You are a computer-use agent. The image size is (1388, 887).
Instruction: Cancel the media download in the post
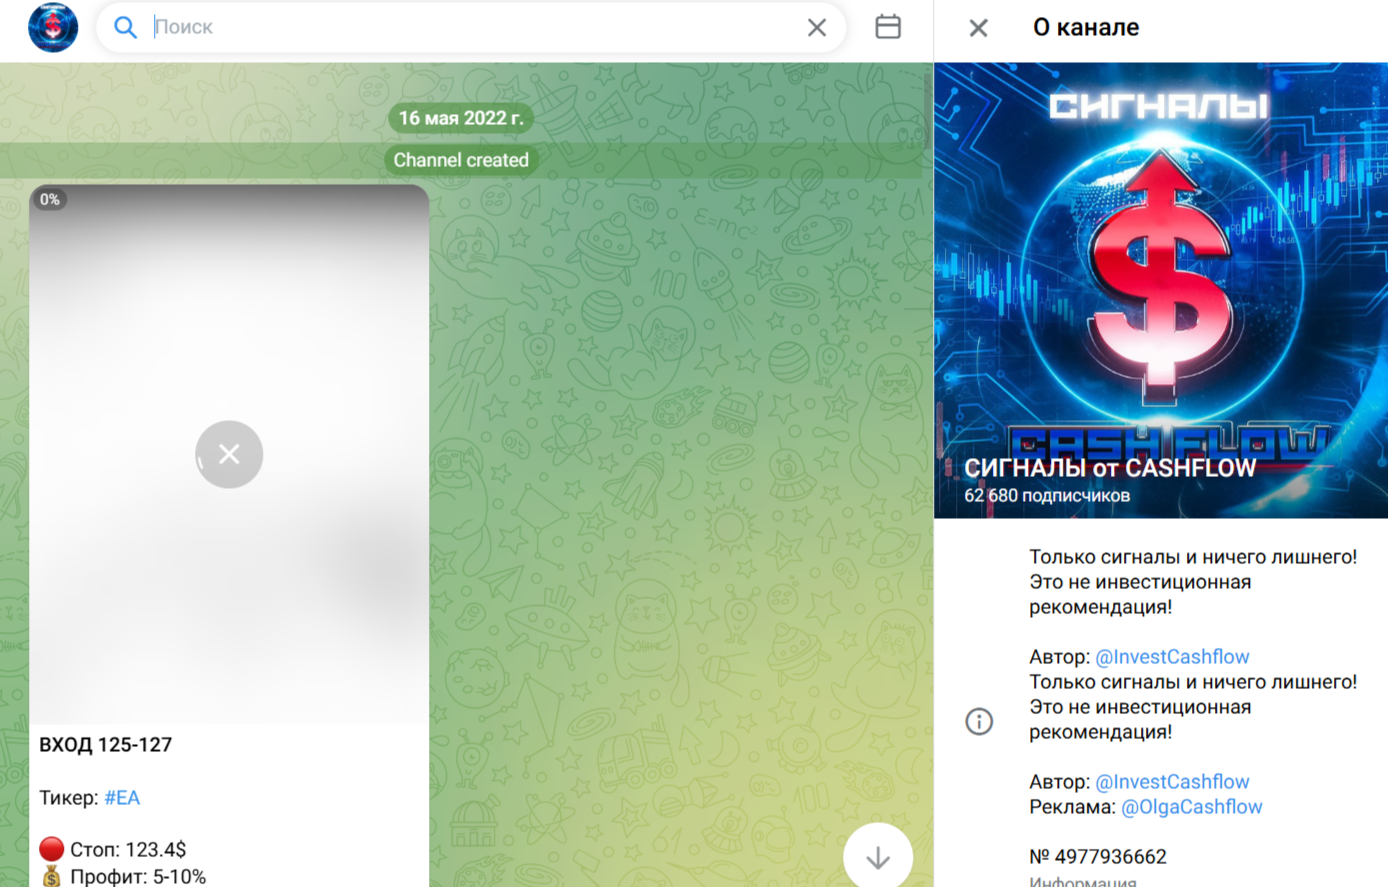coord(229,454)
